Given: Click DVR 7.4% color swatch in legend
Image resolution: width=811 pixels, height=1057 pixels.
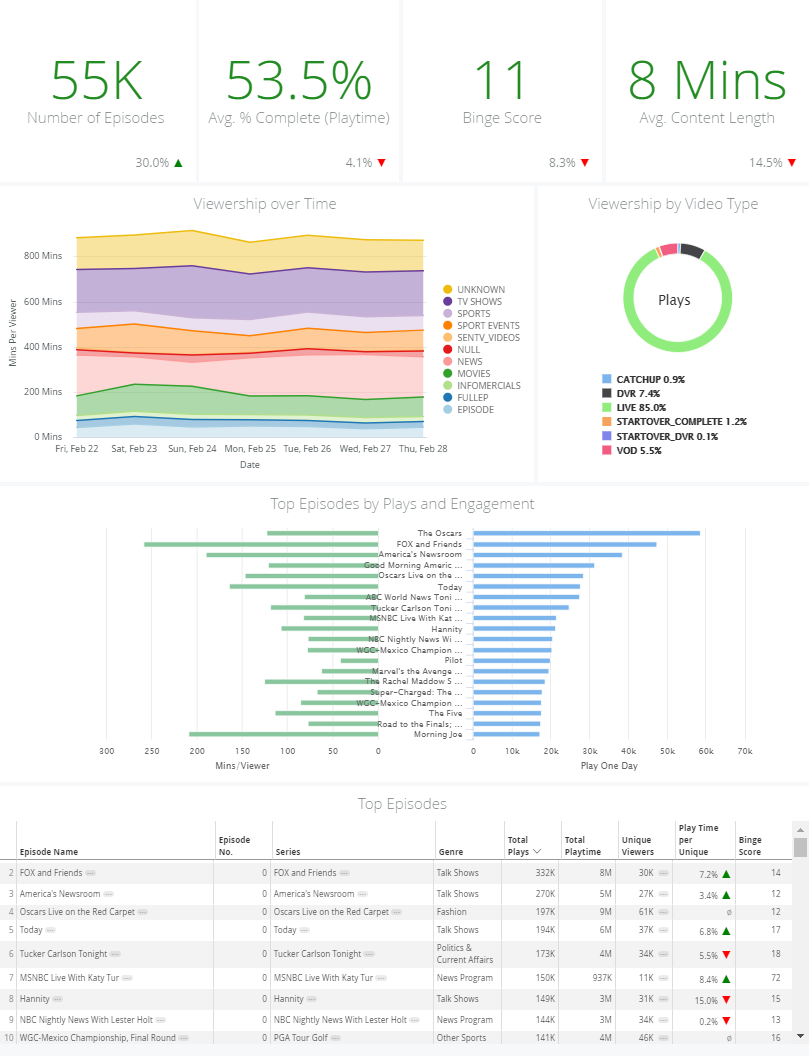Looking at the screenshot, I should 607,394.
